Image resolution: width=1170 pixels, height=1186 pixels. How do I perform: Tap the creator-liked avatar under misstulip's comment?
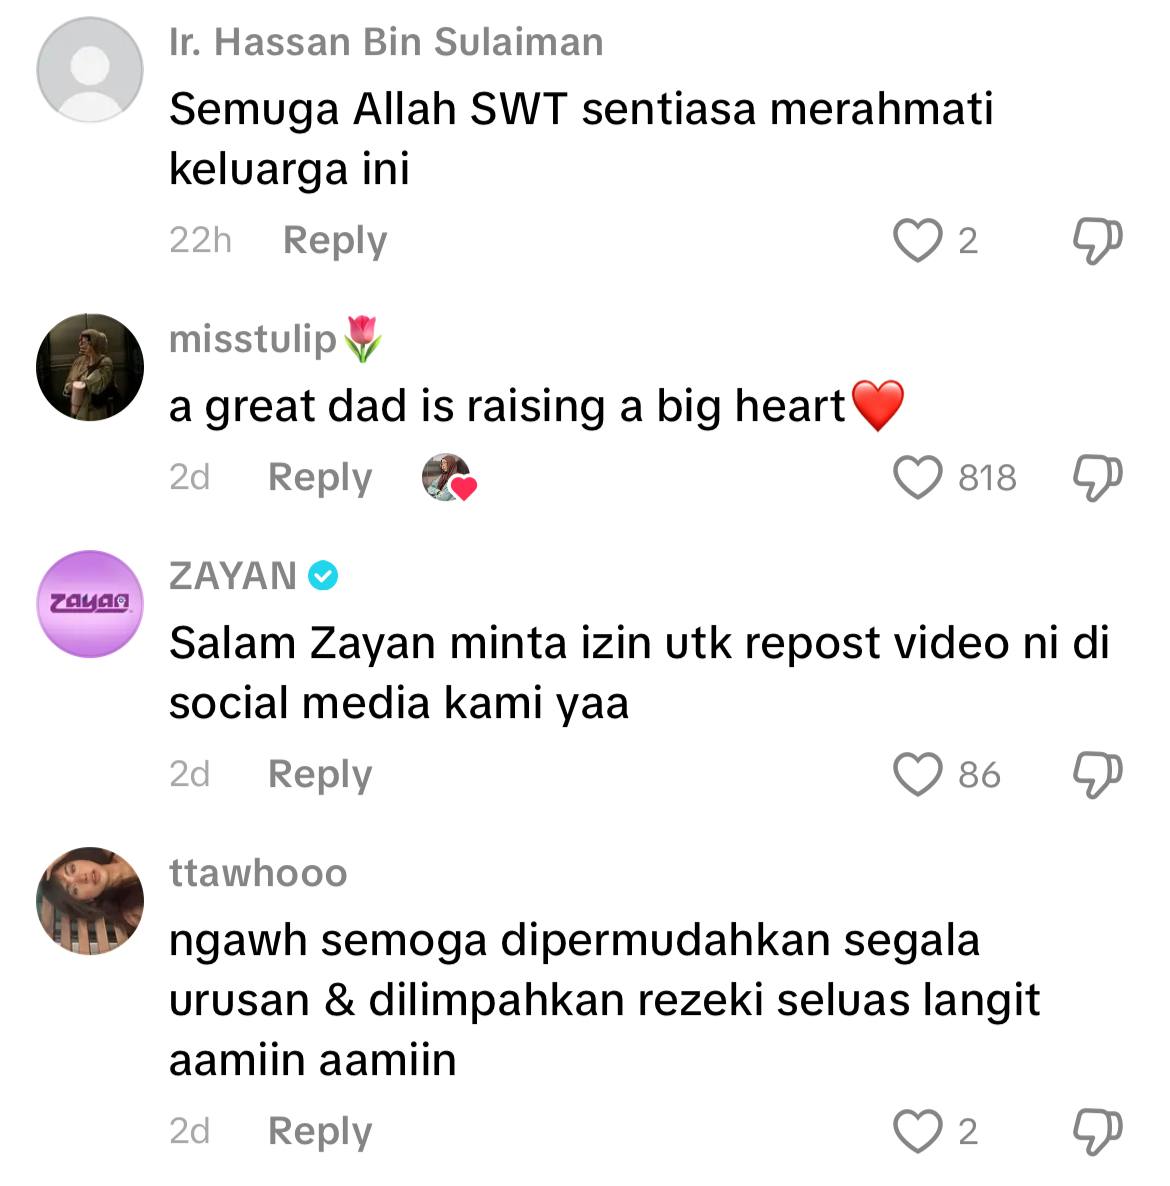click(x=448, y=477)
